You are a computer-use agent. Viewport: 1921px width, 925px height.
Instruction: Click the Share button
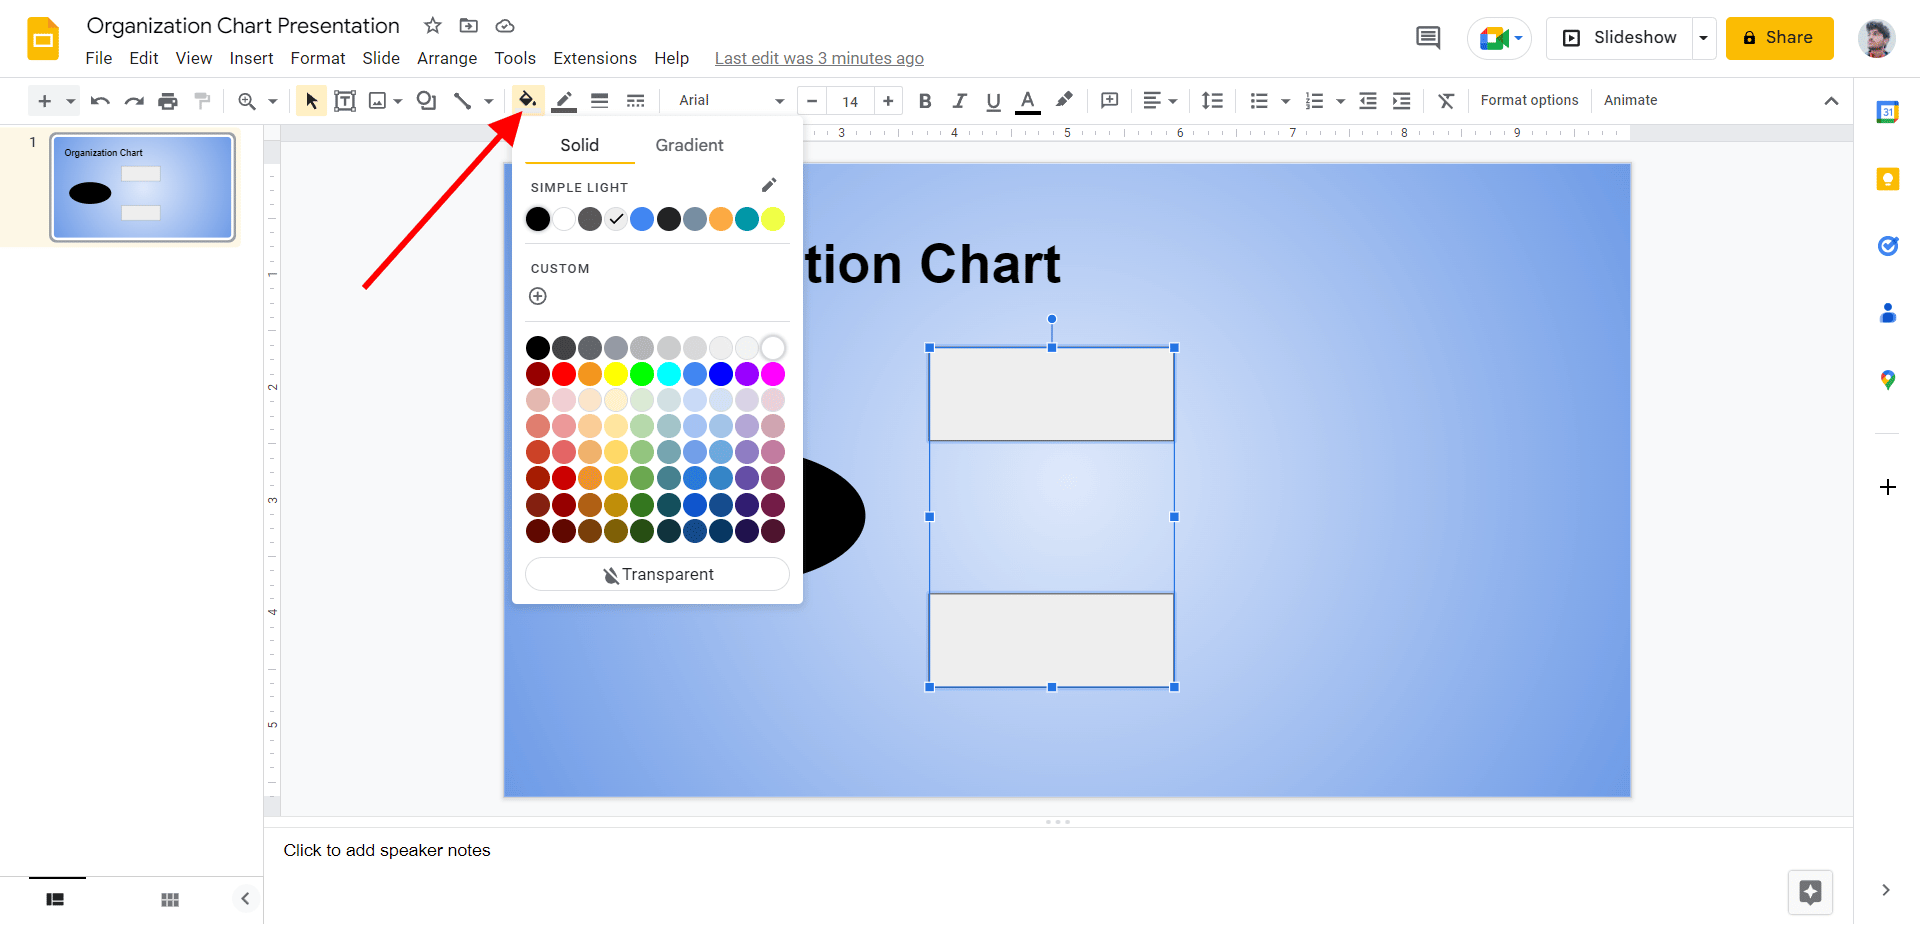click(x=1779, y=38)
